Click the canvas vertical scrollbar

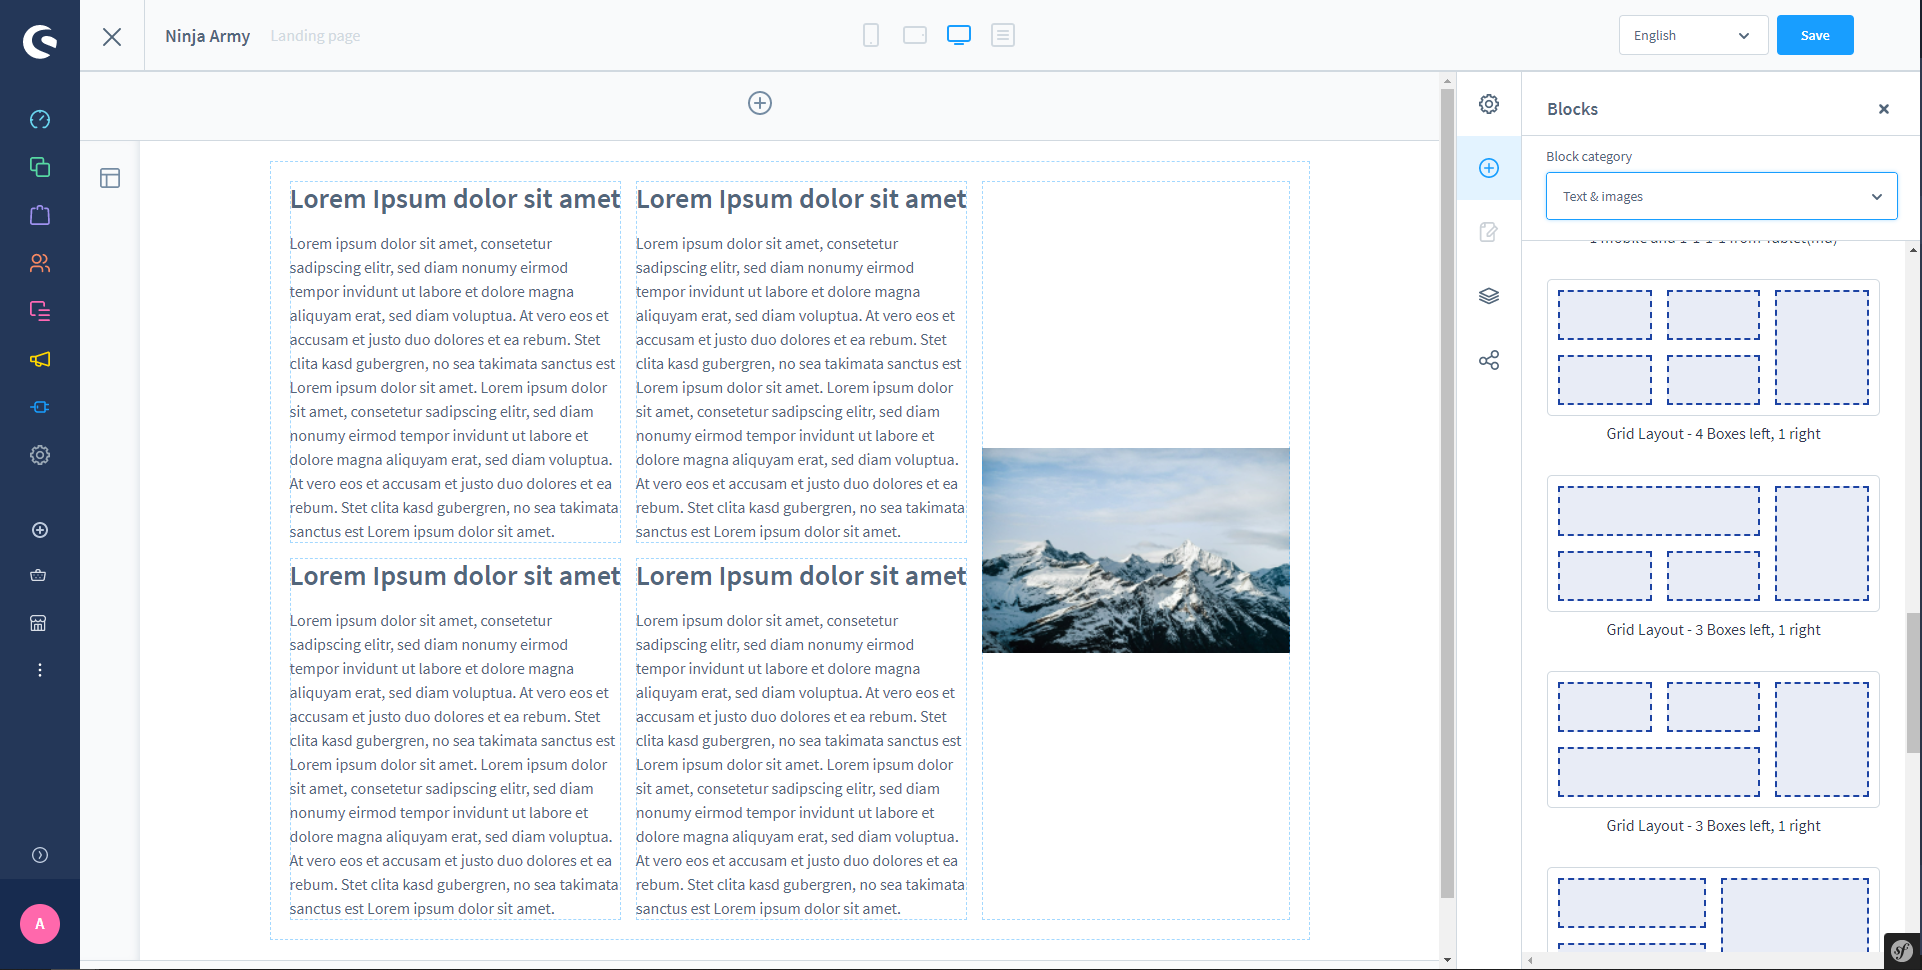(1447, 493)
